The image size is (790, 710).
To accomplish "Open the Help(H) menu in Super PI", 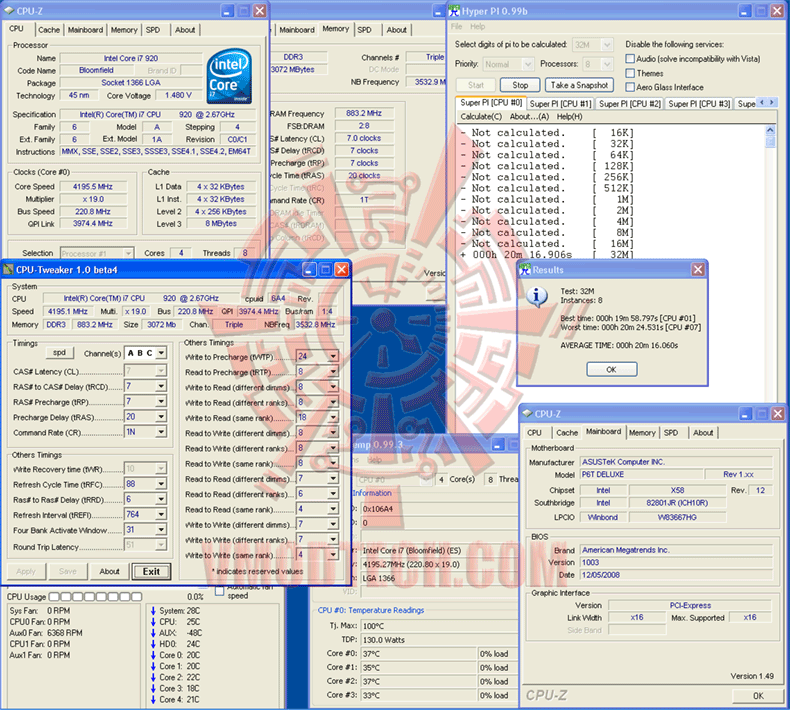I will coord(569,116).
